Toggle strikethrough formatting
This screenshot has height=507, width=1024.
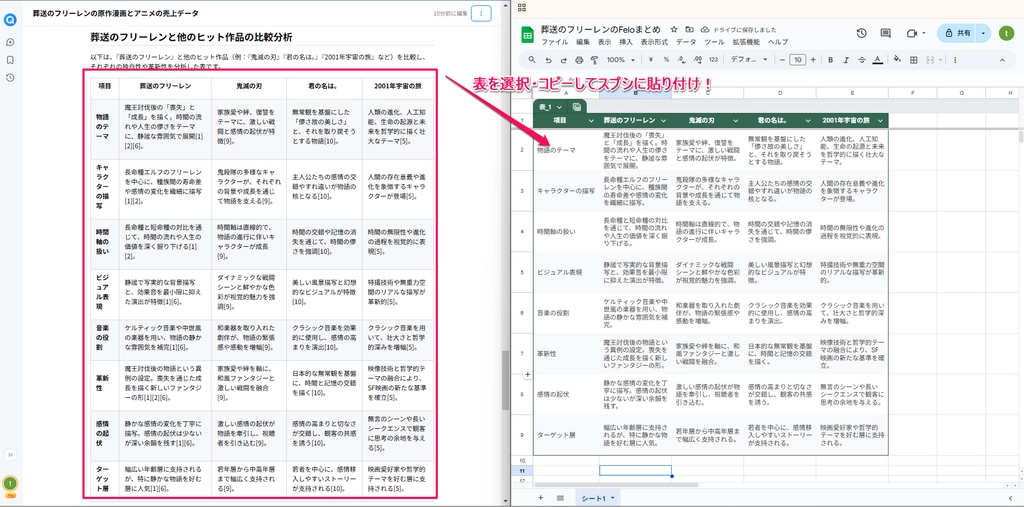(862, 60)
